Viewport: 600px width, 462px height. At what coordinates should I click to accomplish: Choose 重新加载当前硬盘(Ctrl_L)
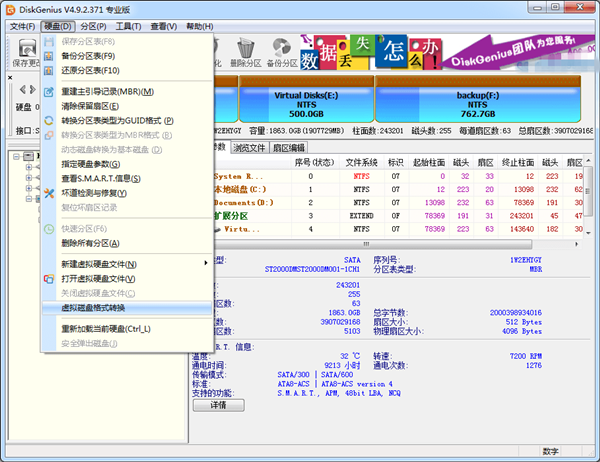[126, 329]
